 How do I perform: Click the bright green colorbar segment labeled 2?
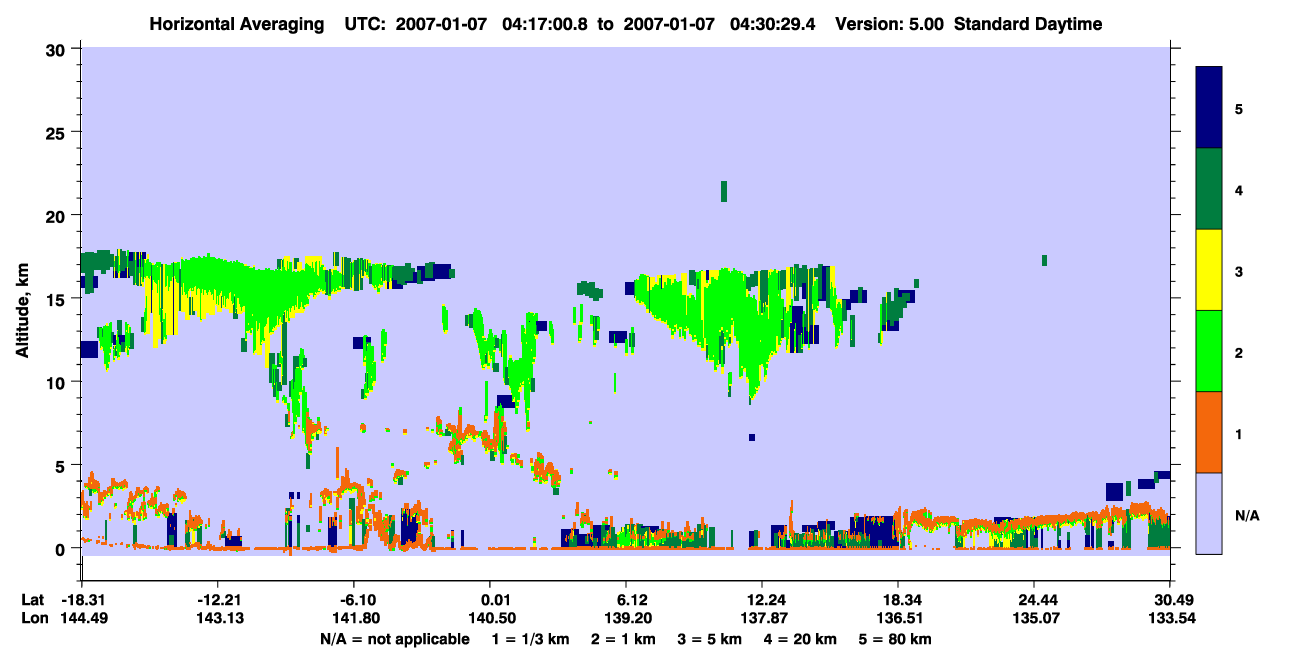[x=1209, y=351]
